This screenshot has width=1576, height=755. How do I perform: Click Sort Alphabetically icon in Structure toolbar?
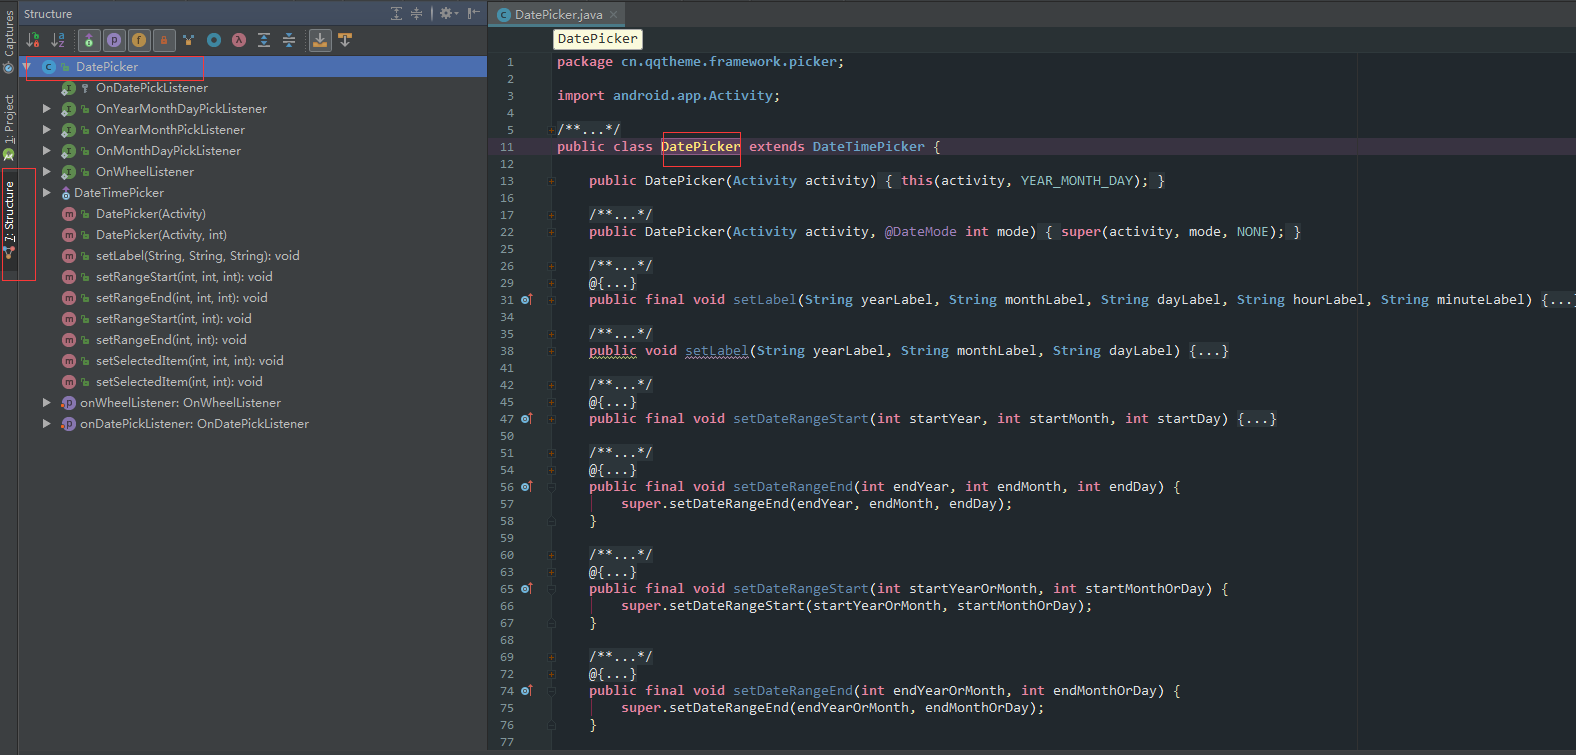(58, 40)
